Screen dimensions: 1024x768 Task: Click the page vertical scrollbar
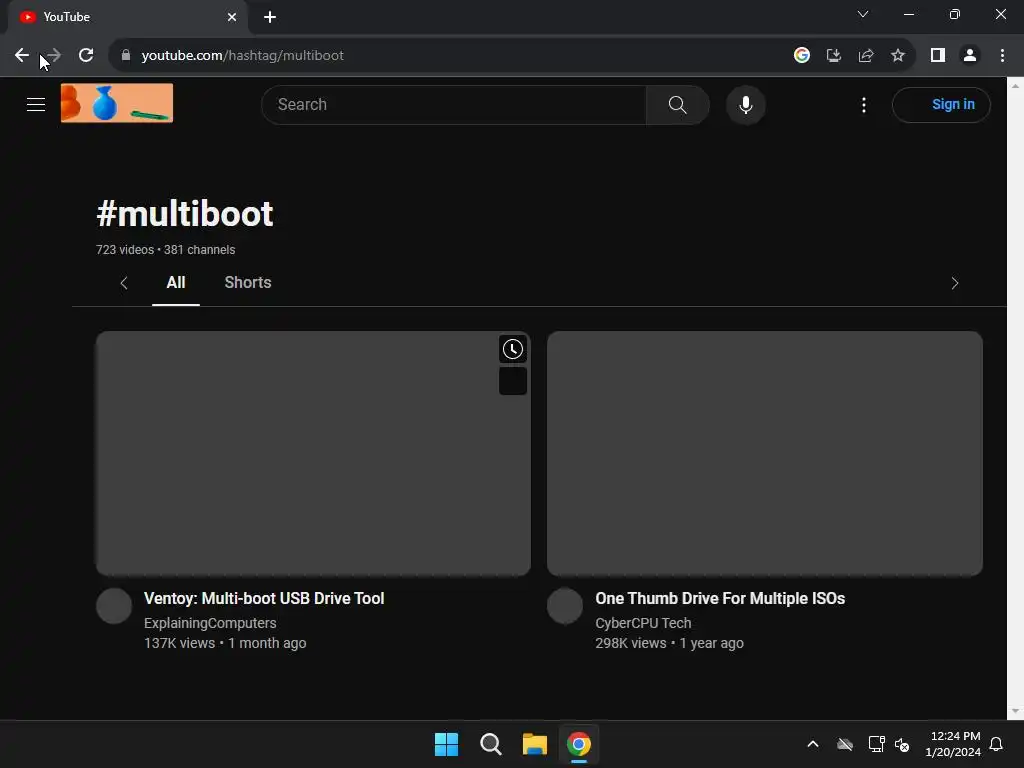(x=1015, y=397)
